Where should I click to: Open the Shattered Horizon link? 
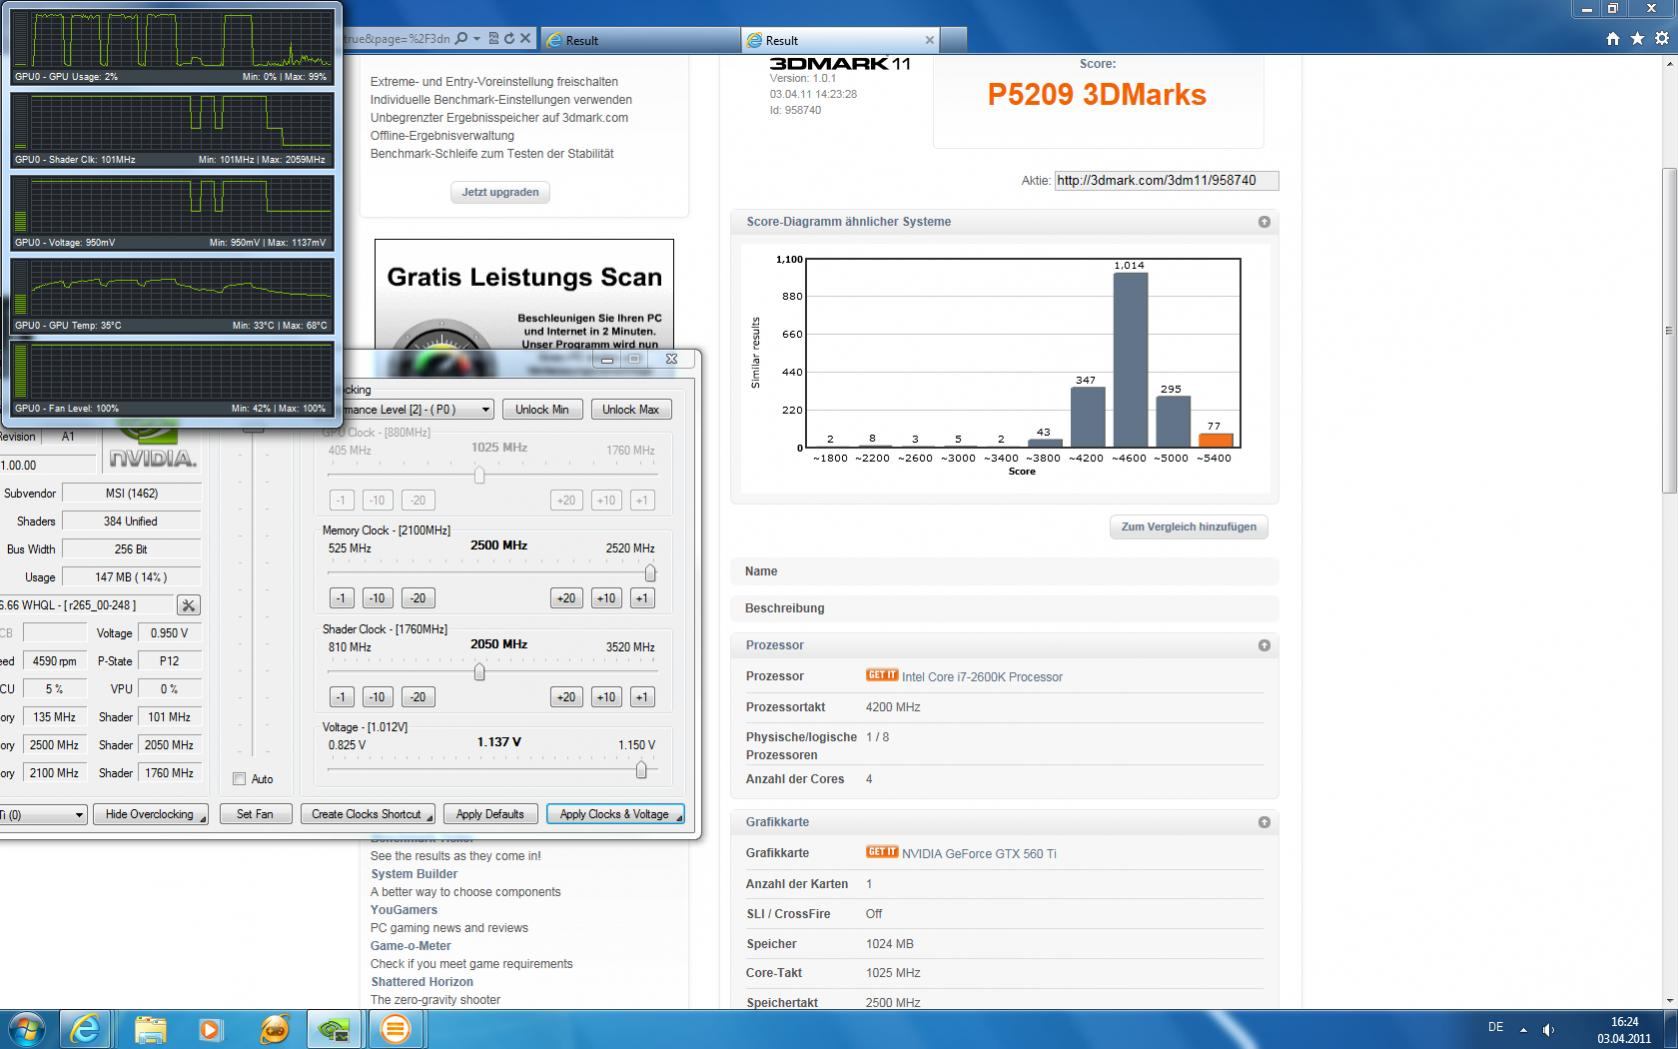click(422, 982)
